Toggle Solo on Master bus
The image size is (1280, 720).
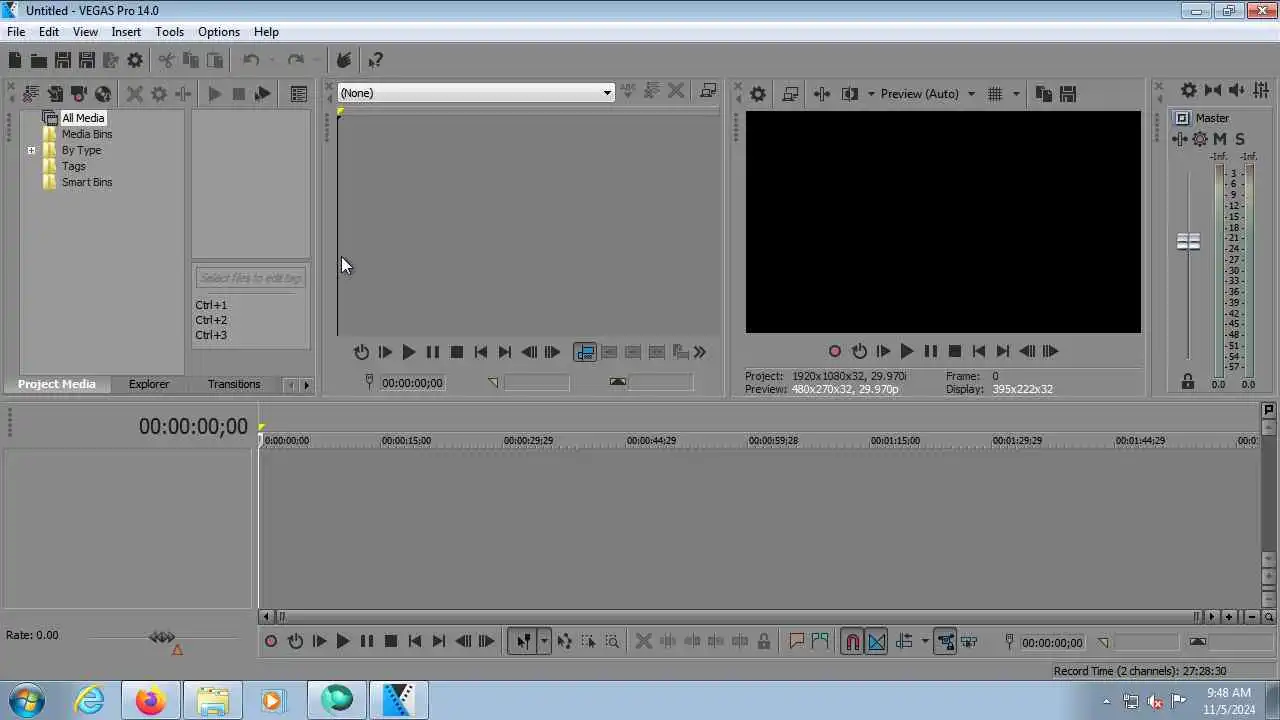1240,139
